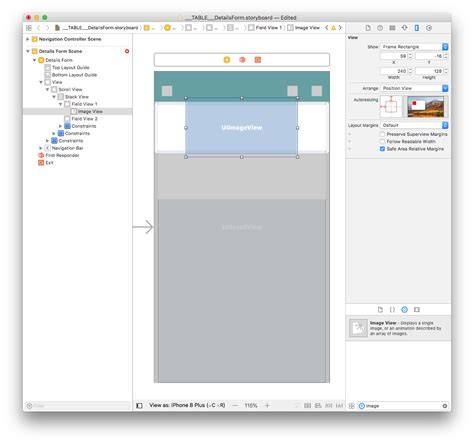Viewport: 474px width, 444px height.
Task: Select the Size inspector ruler icon
Action: (x=417, y=28)
